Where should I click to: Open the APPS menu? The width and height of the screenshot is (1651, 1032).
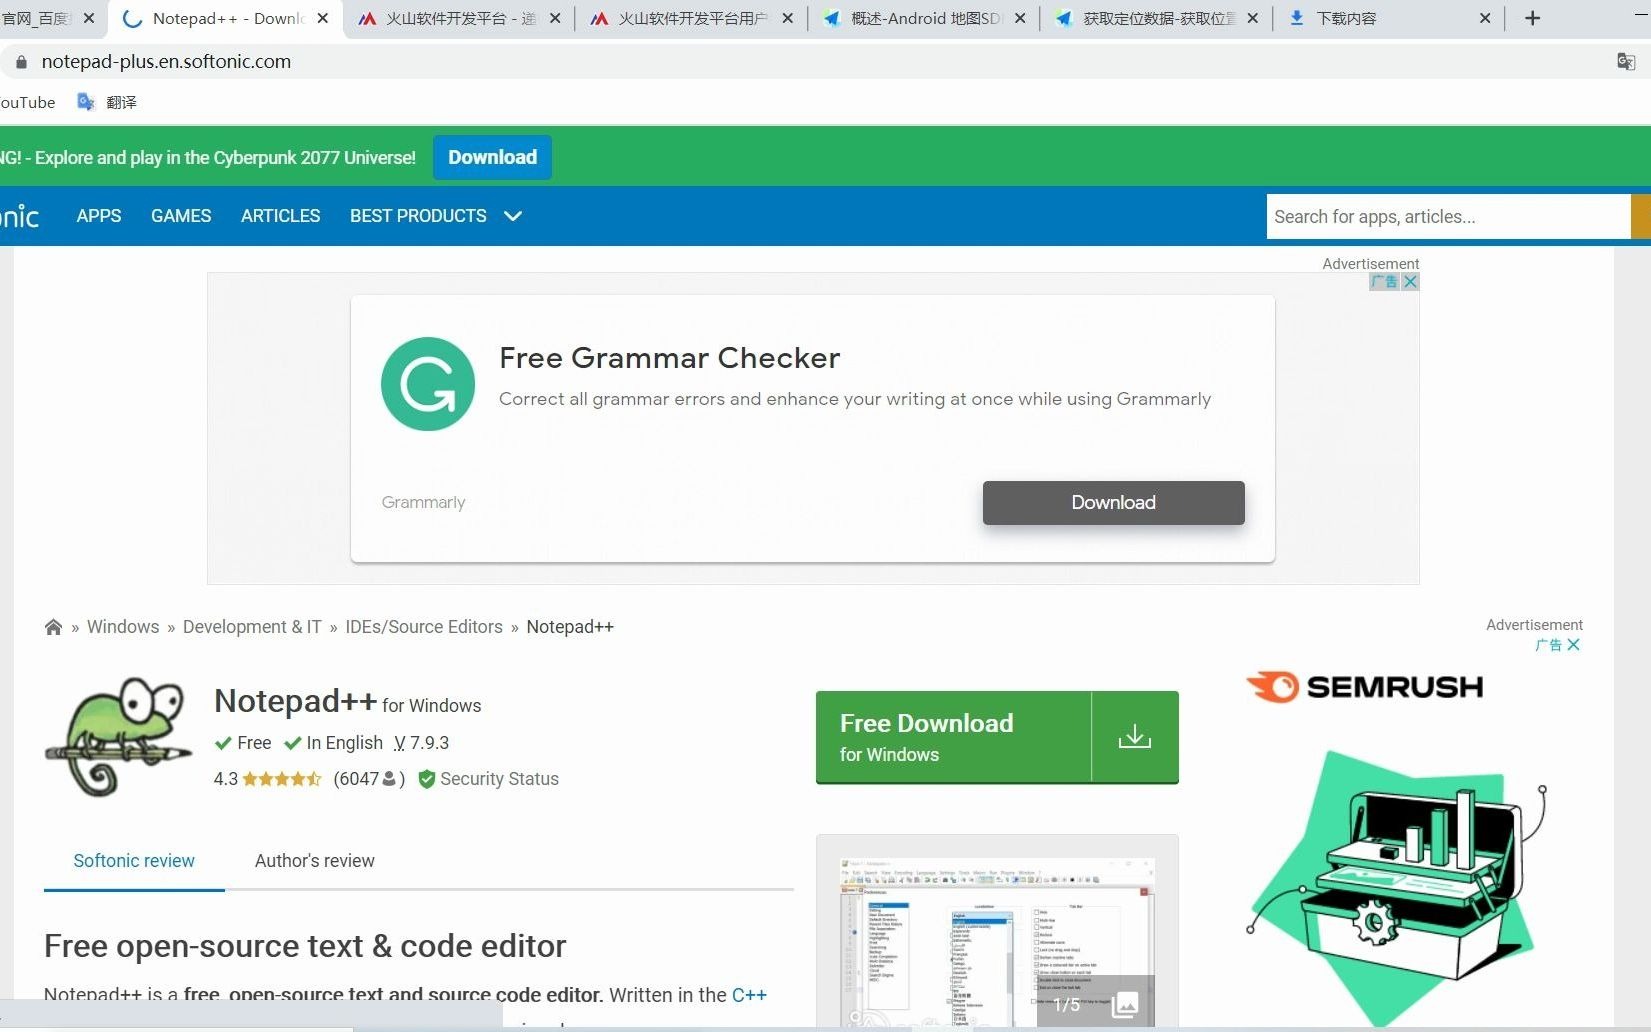99,216
